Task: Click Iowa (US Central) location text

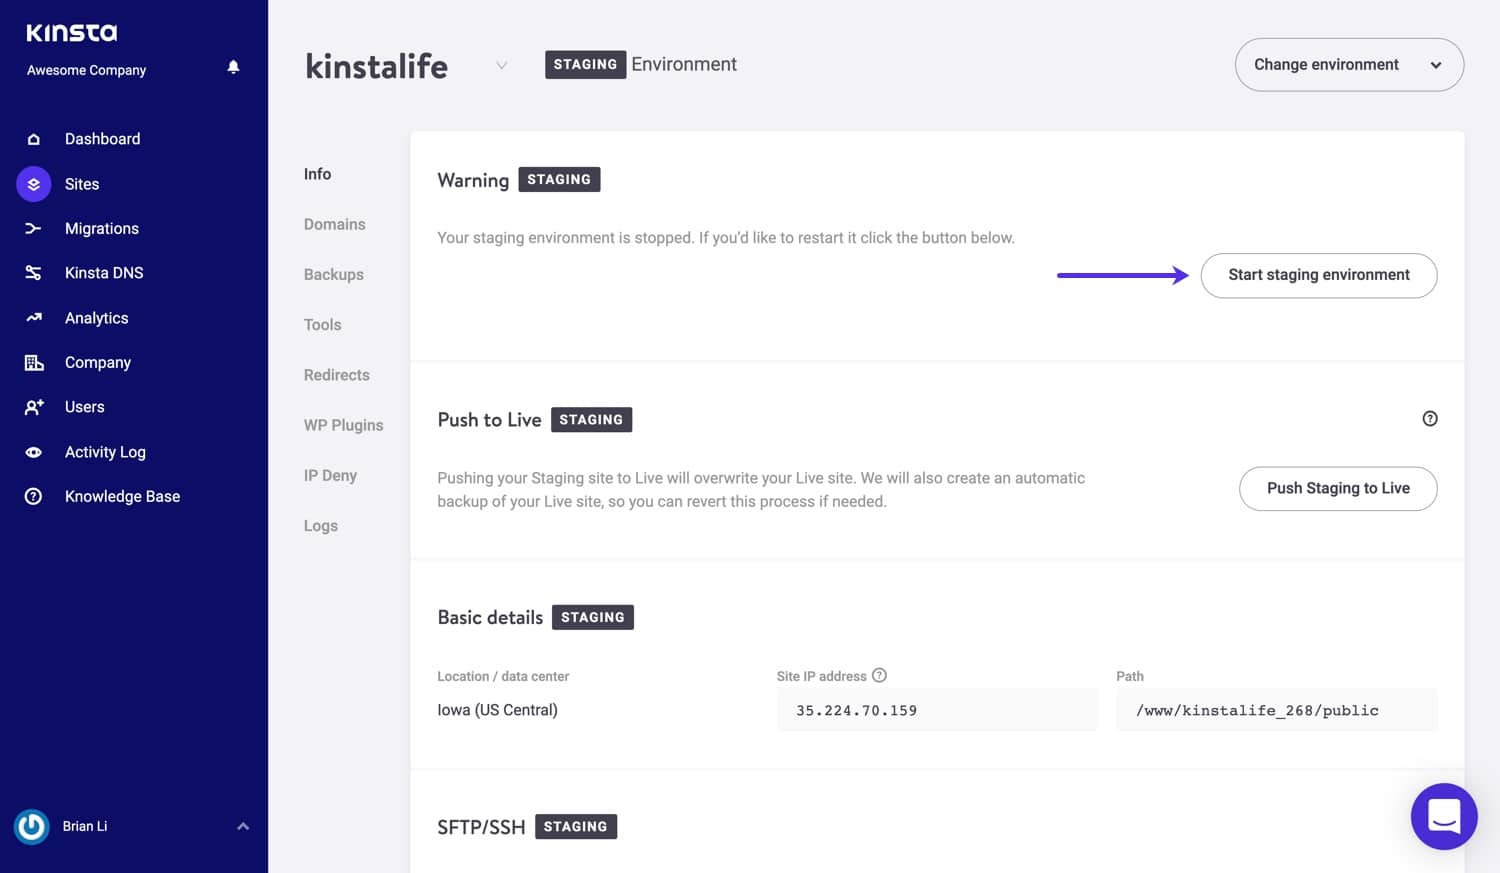Action: pyautogui.click(x=498, y=710)
